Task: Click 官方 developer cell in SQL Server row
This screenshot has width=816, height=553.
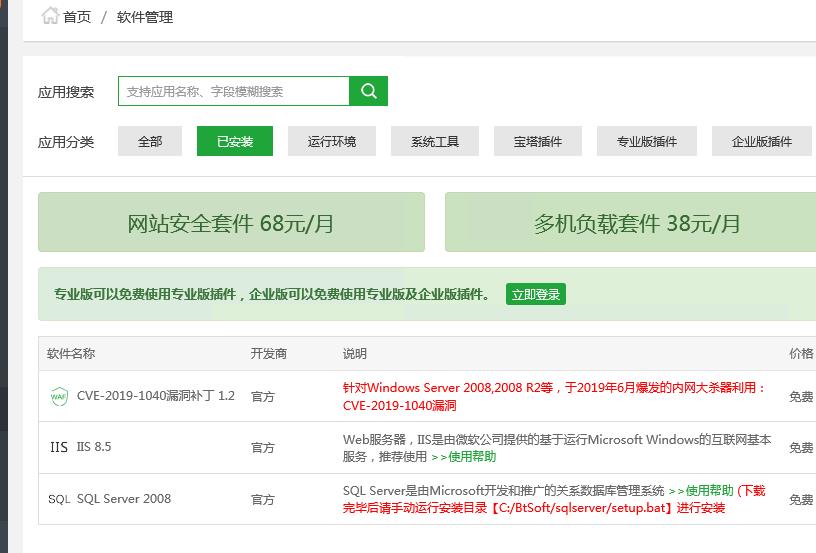Action: (262, 500)
